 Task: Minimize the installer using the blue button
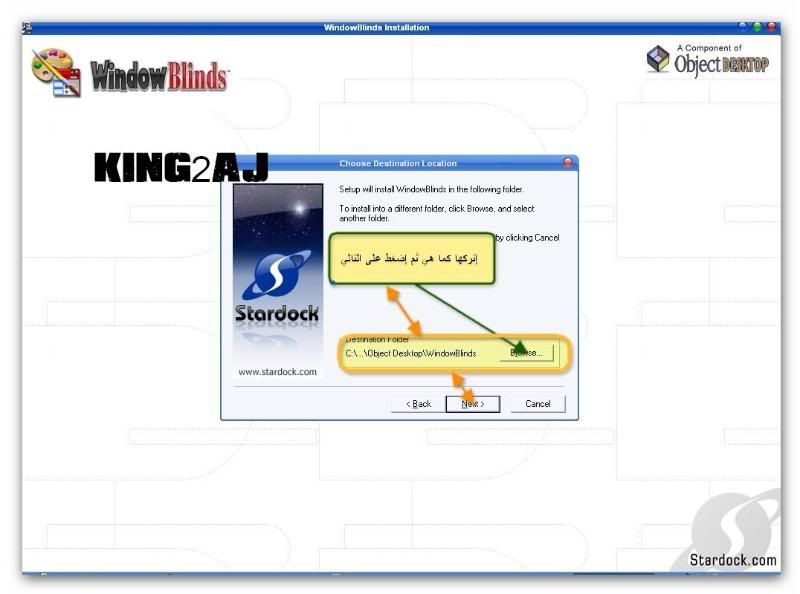[x=743, y=27]
